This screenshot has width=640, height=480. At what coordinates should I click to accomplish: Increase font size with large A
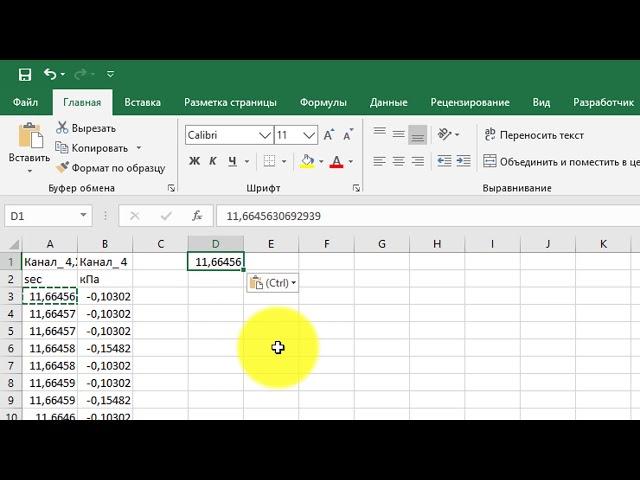tap(329, 135)
